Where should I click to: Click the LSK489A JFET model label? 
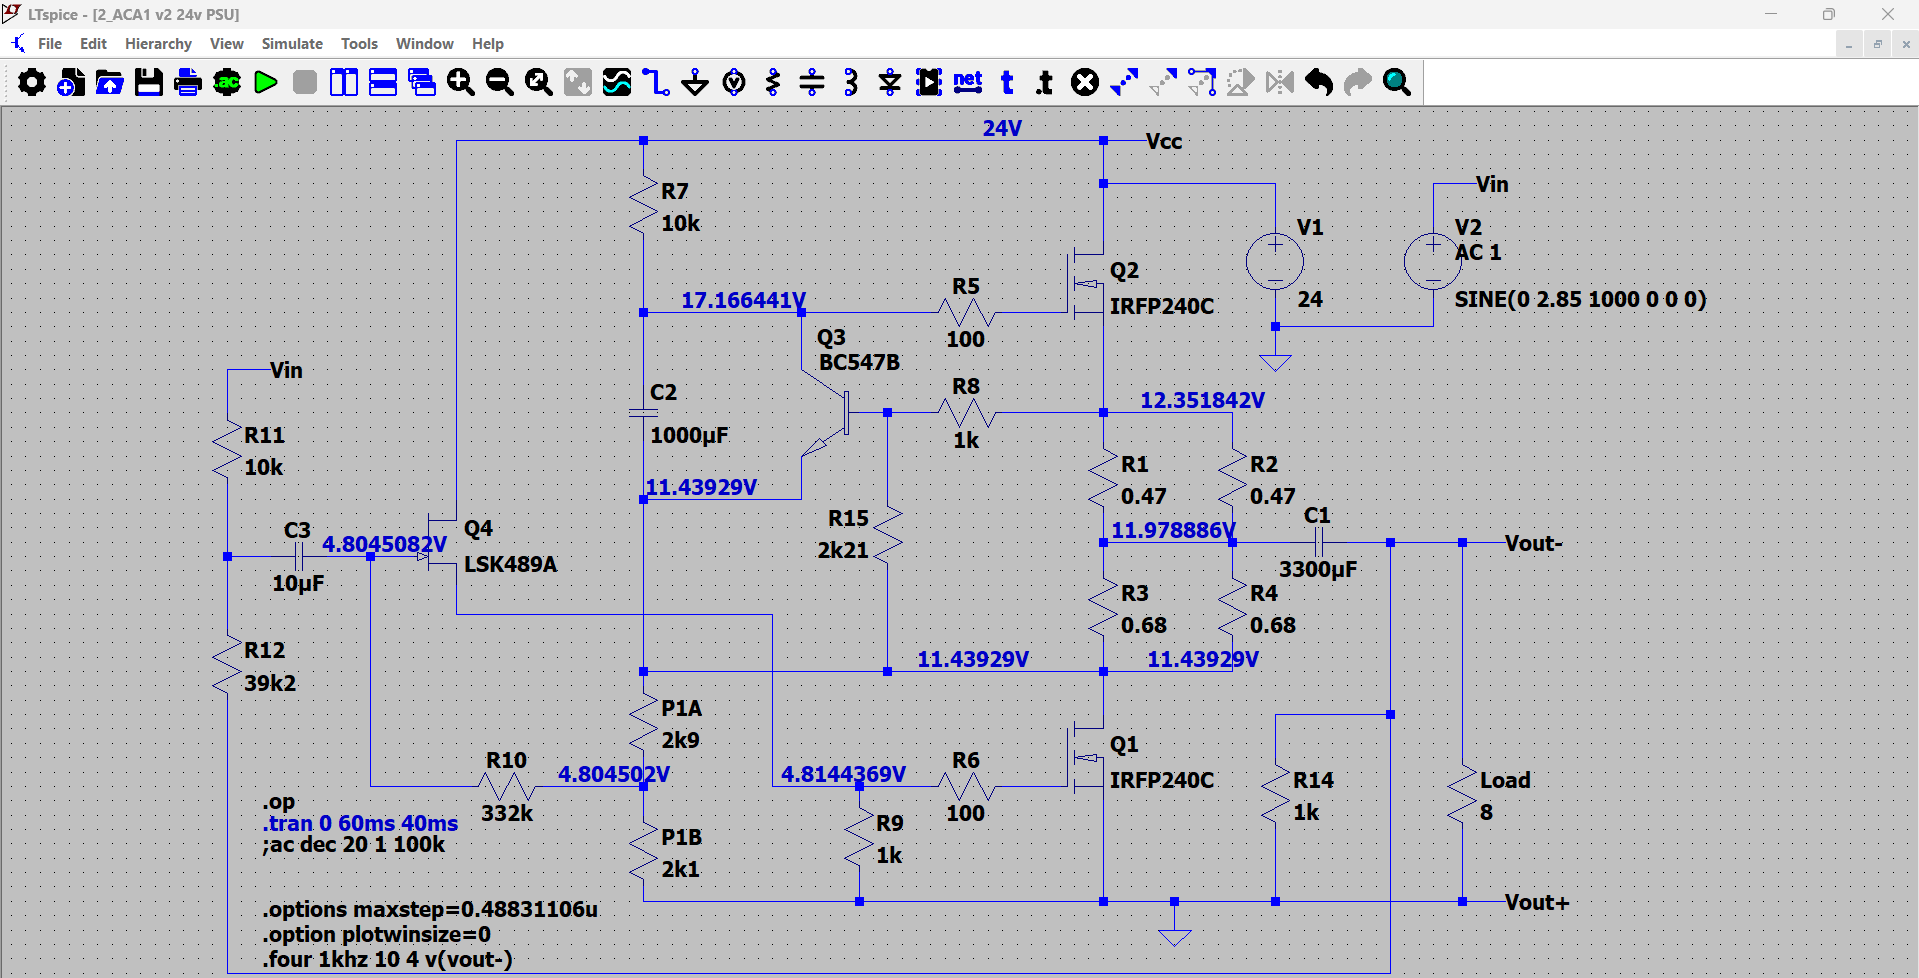click(511, 564)
